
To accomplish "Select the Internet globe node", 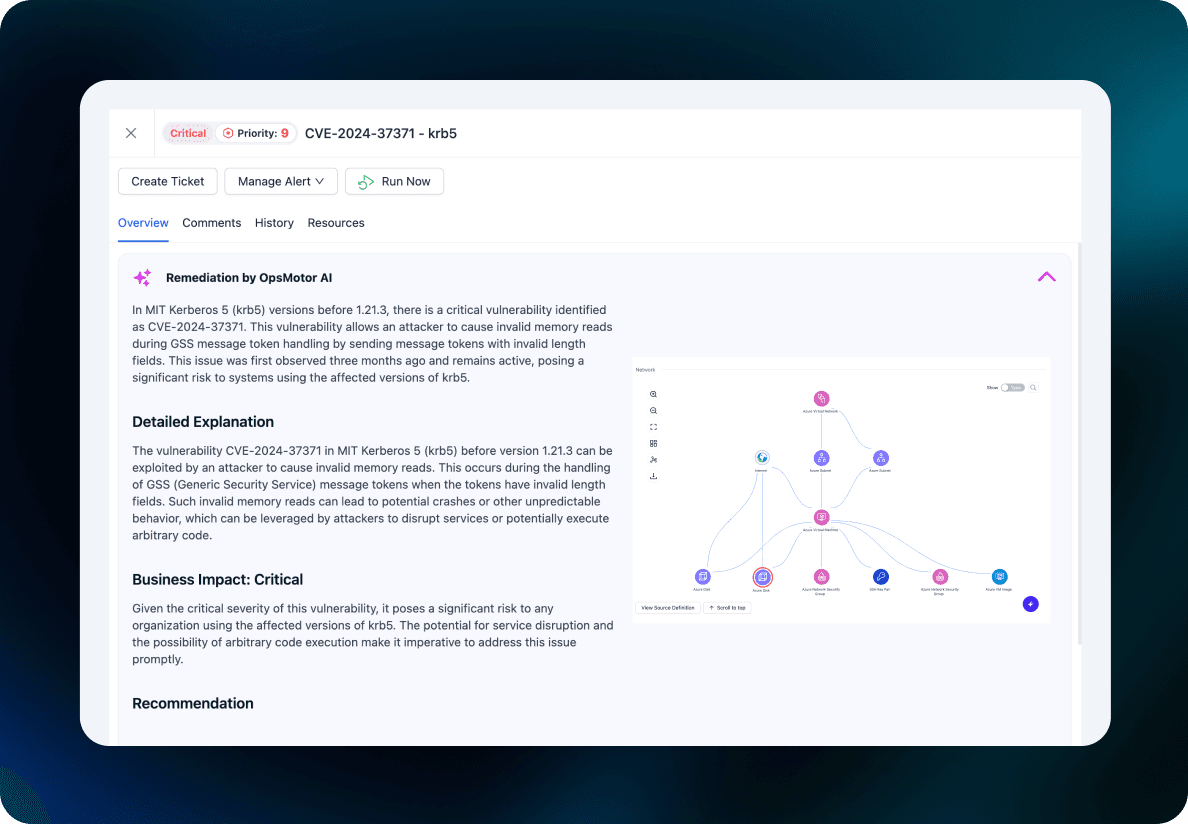I will tap(762, 457).
